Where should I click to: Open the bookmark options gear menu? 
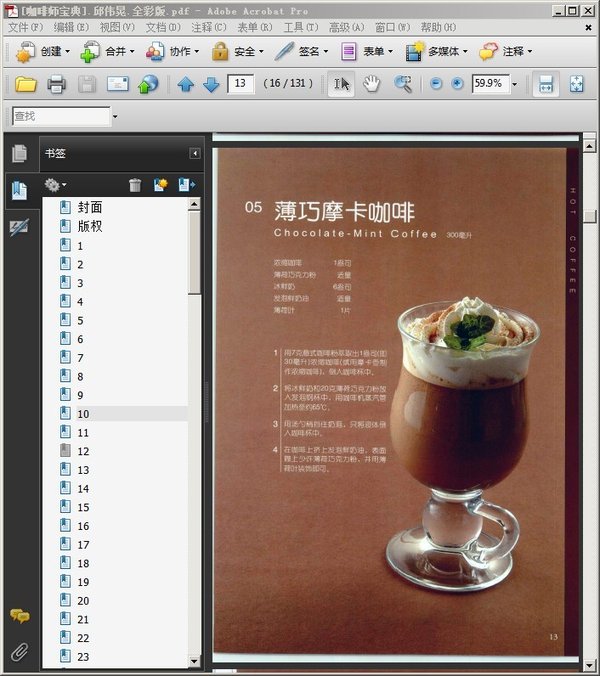pos(56,185)
